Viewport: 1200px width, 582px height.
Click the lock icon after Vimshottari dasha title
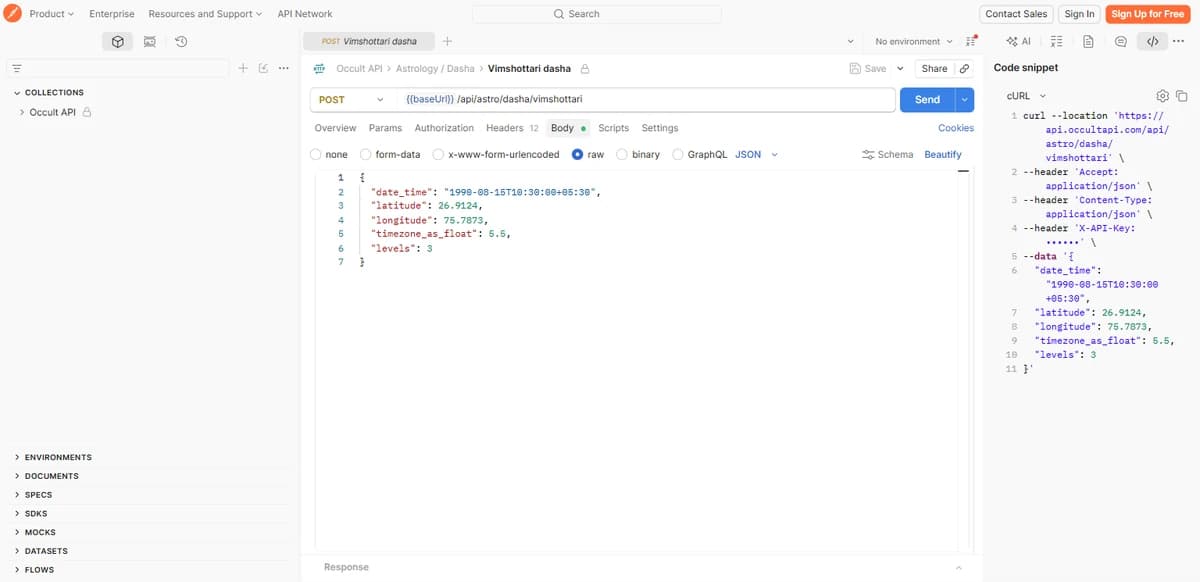[x=585, y=69]
